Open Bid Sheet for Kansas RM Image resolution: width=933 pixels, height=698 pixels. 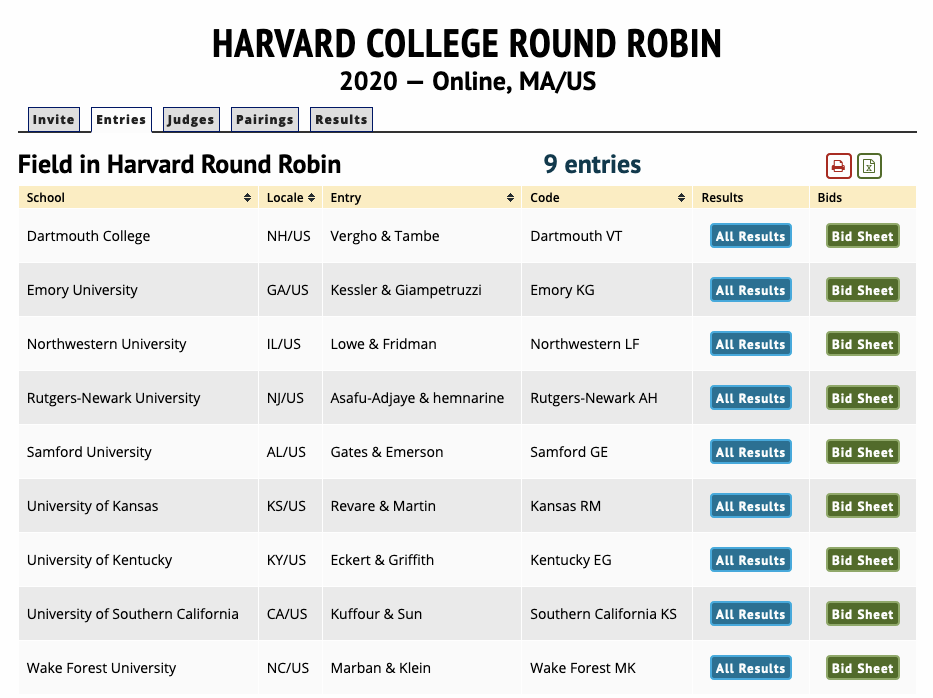tap(863, 506)
